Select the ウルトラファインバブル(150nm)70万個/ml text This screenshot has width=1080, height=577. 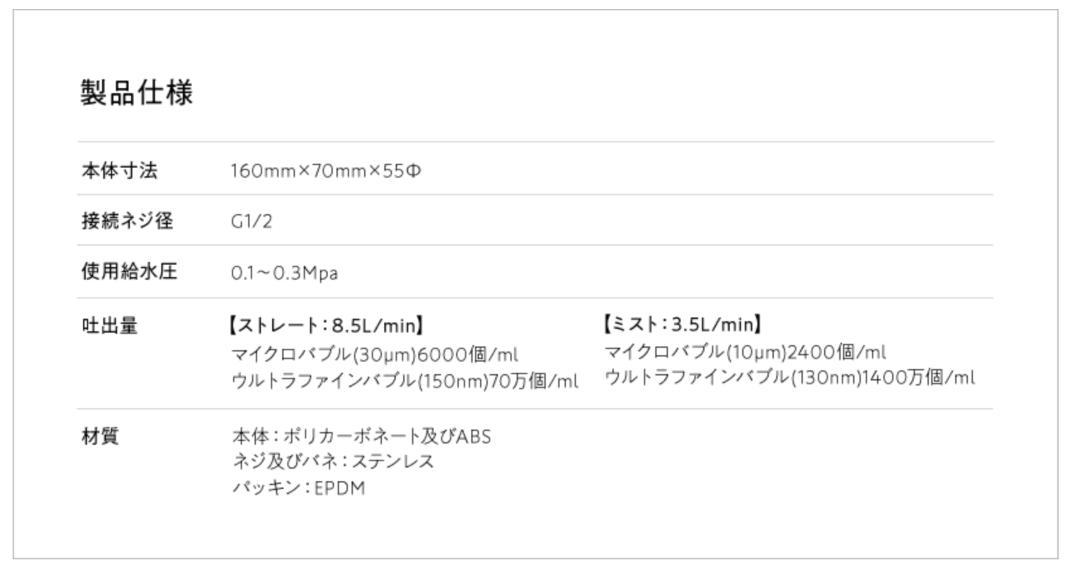405,381
